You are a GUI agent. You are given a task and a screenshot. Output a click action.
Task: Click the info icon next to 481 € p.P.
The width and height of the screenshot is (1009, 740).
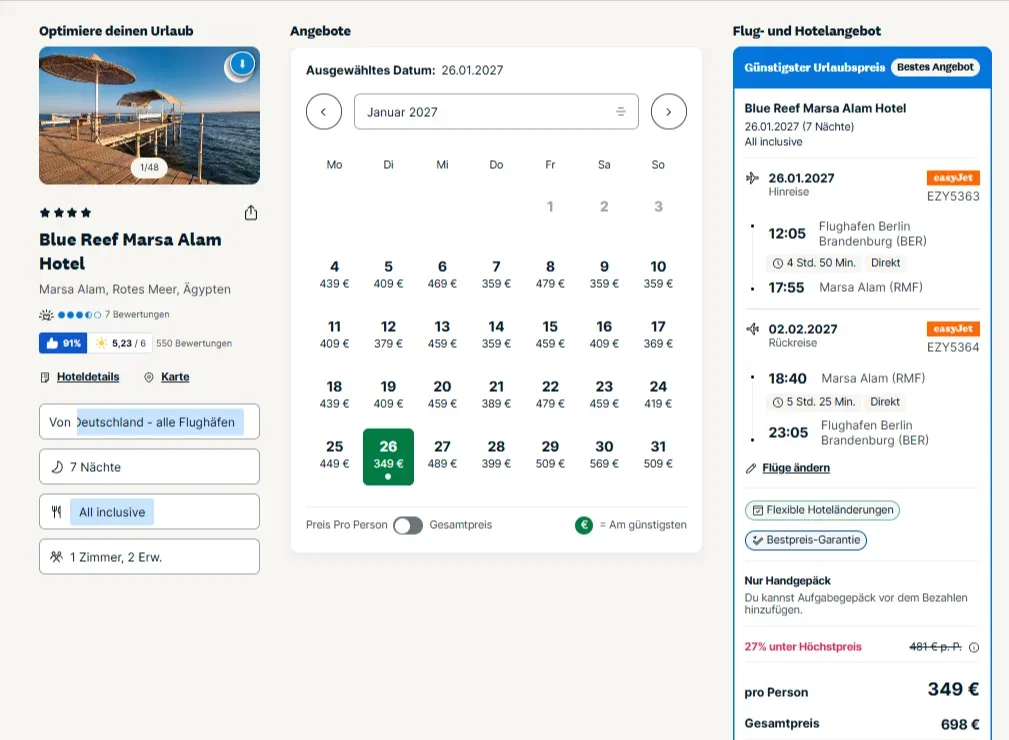coord(974,647)
